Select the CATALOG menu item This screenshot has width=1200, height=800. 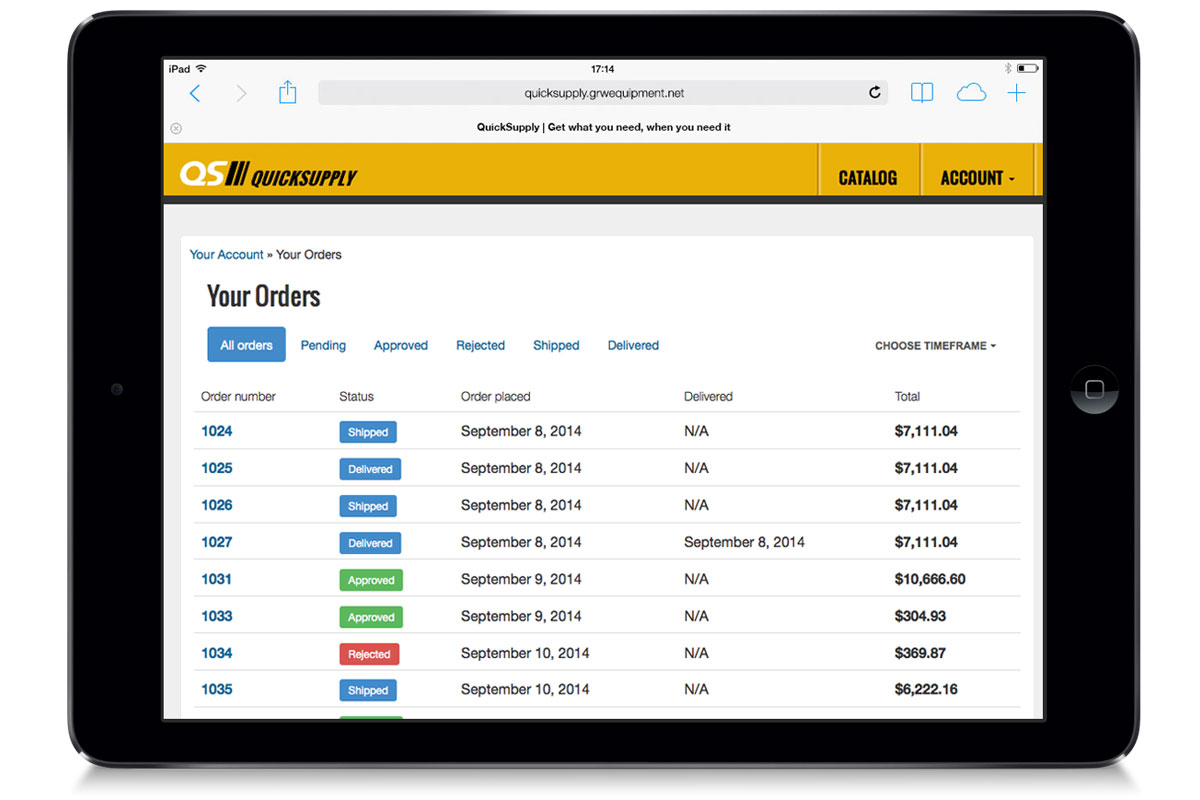[867, 177]
